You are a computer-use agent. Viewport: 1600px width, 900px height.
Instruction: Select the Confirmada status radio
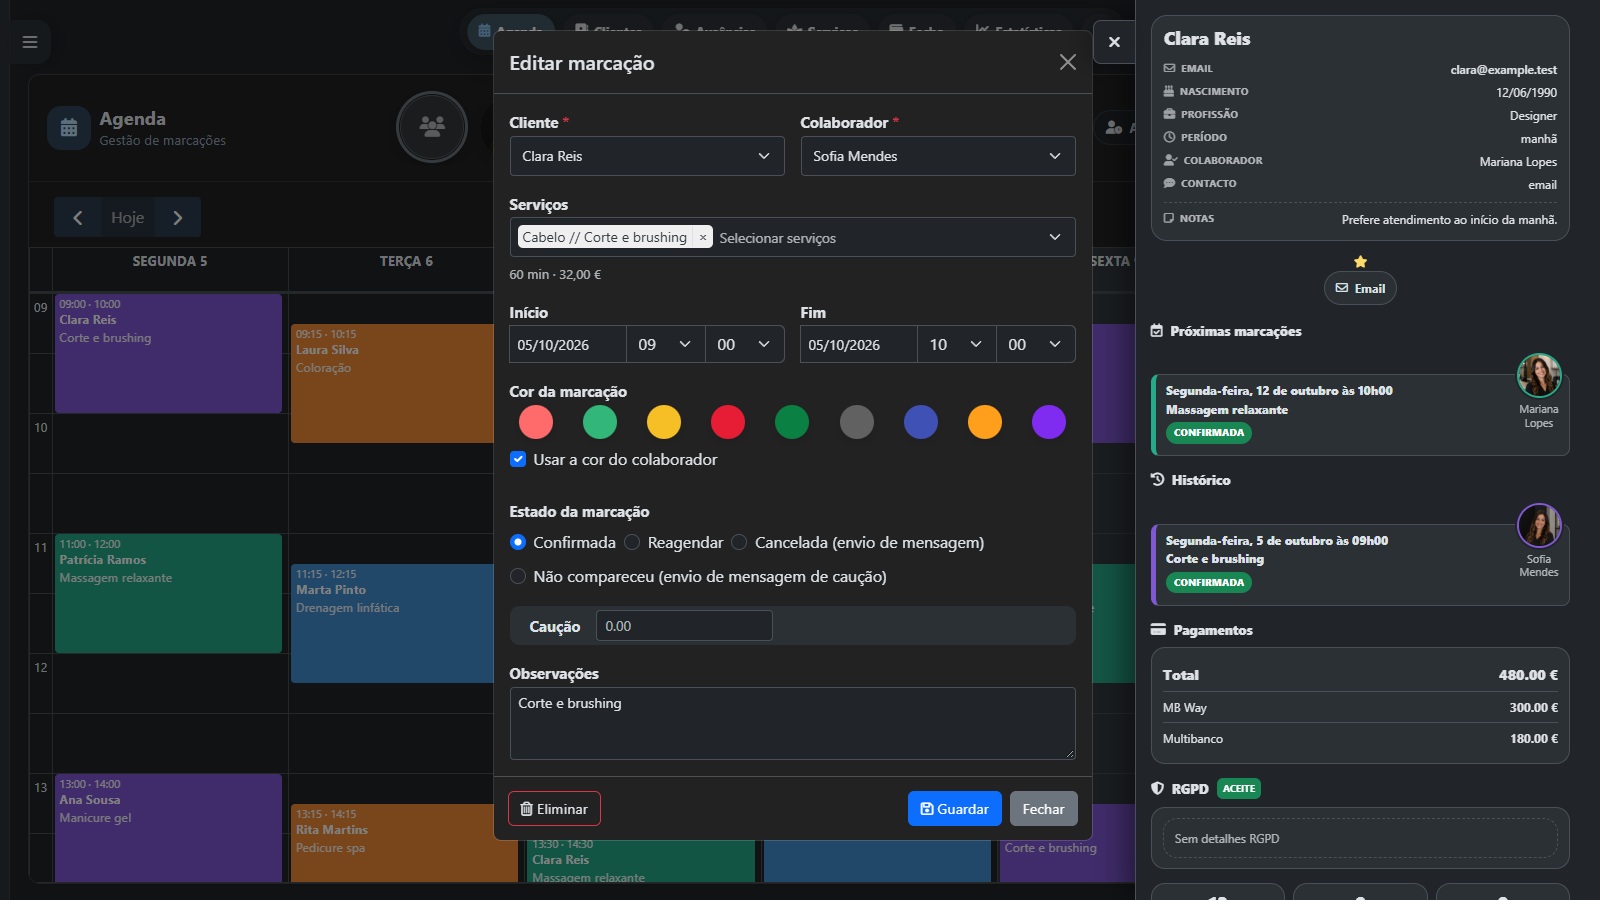point(518,542)
